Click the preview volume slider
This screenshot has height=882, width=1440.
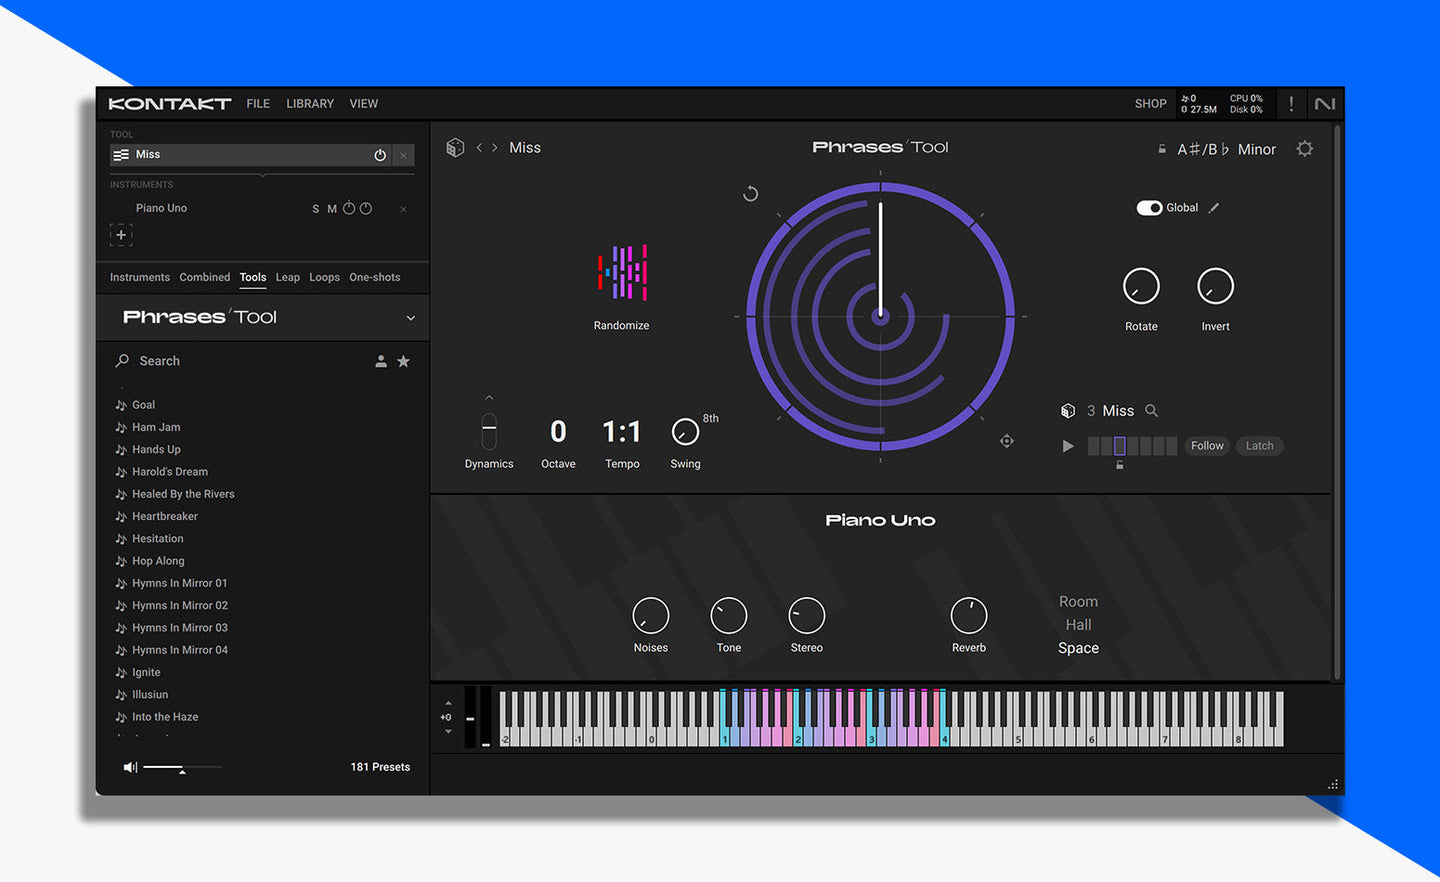[181, 767]
